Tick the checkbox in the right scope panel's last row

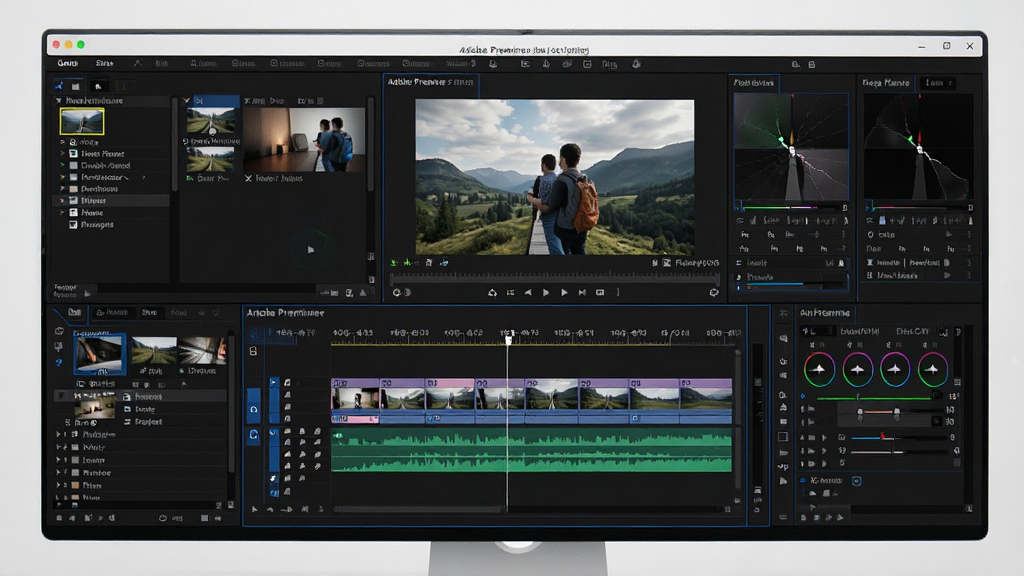point(870,276)
